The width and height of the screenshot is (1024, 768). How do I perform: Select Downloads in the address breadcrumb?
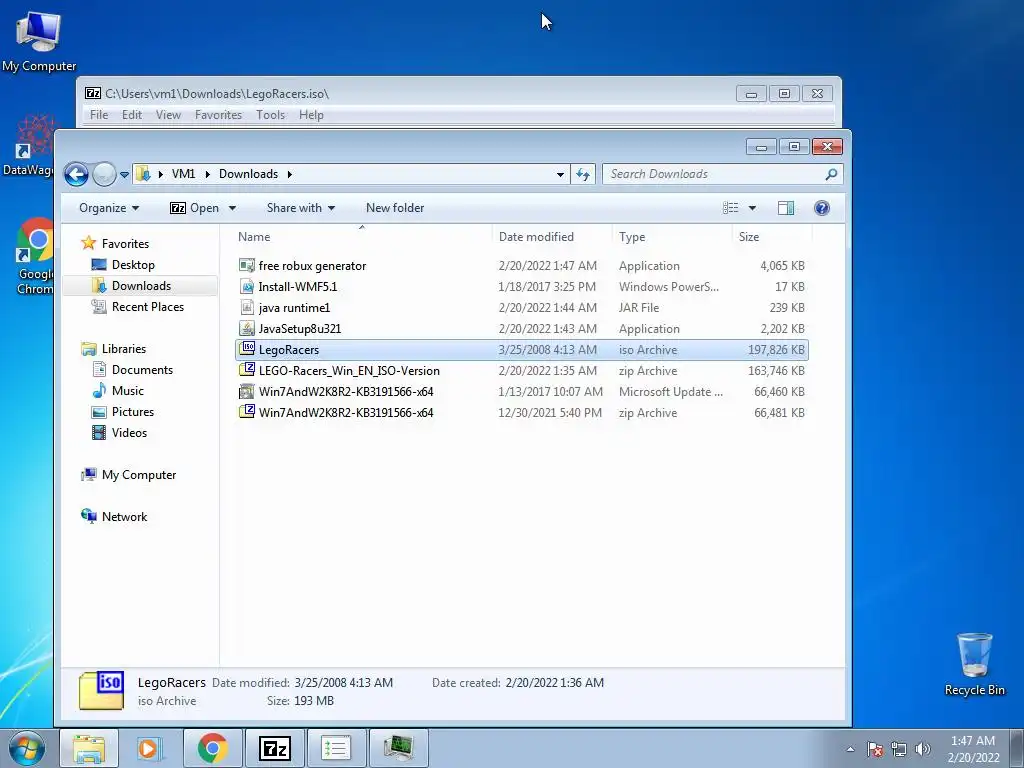point(248,174)
